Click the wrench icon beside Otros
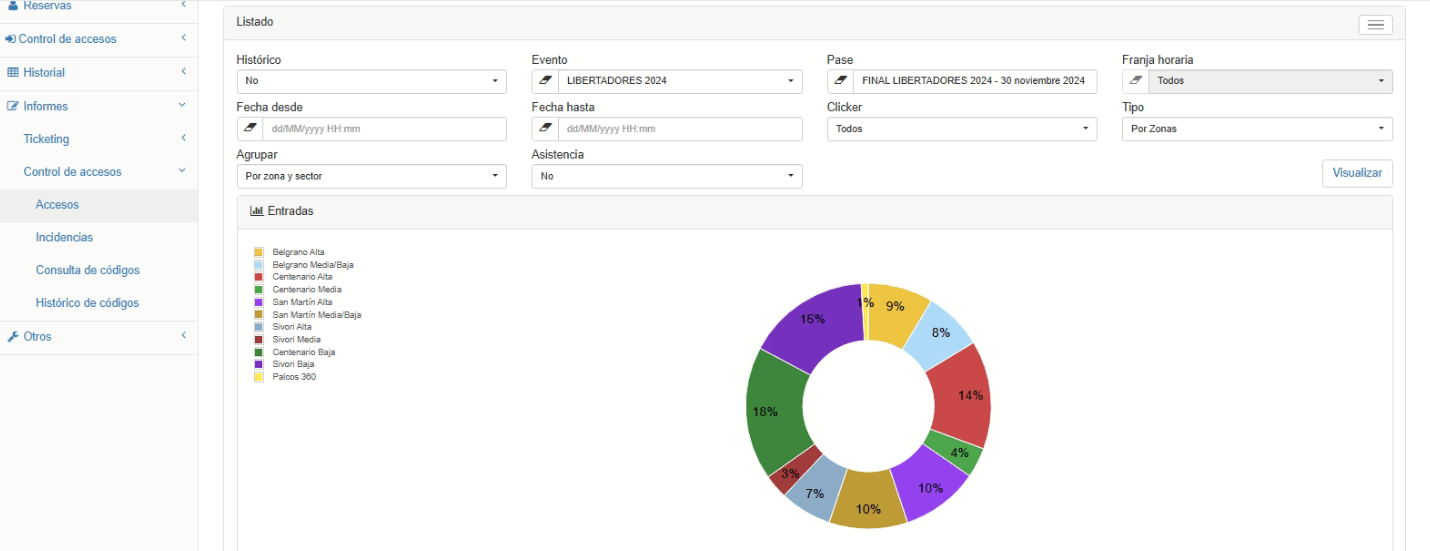1430x551 pixels. pyautogui.click(x=13, y=337)
